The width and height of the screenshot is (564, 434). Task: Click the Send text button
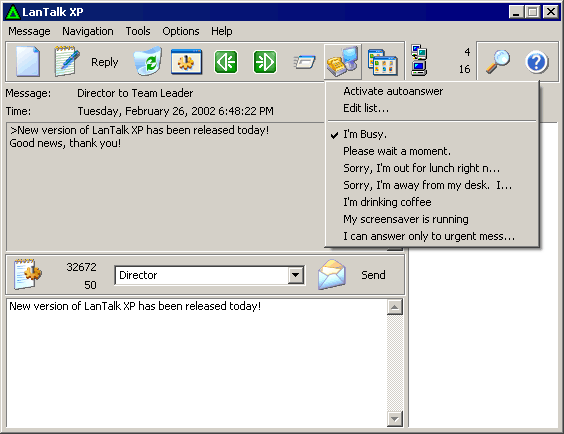pyautogui.click(x=373, y=275)
